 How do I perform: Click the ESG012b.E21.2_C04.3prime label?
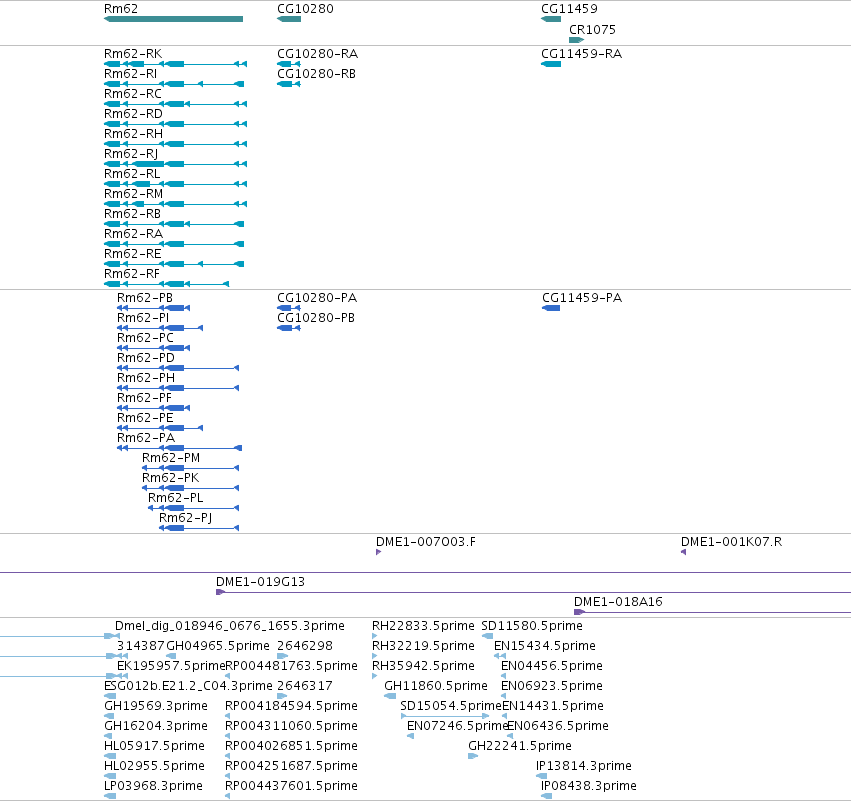tap(188, 686)
